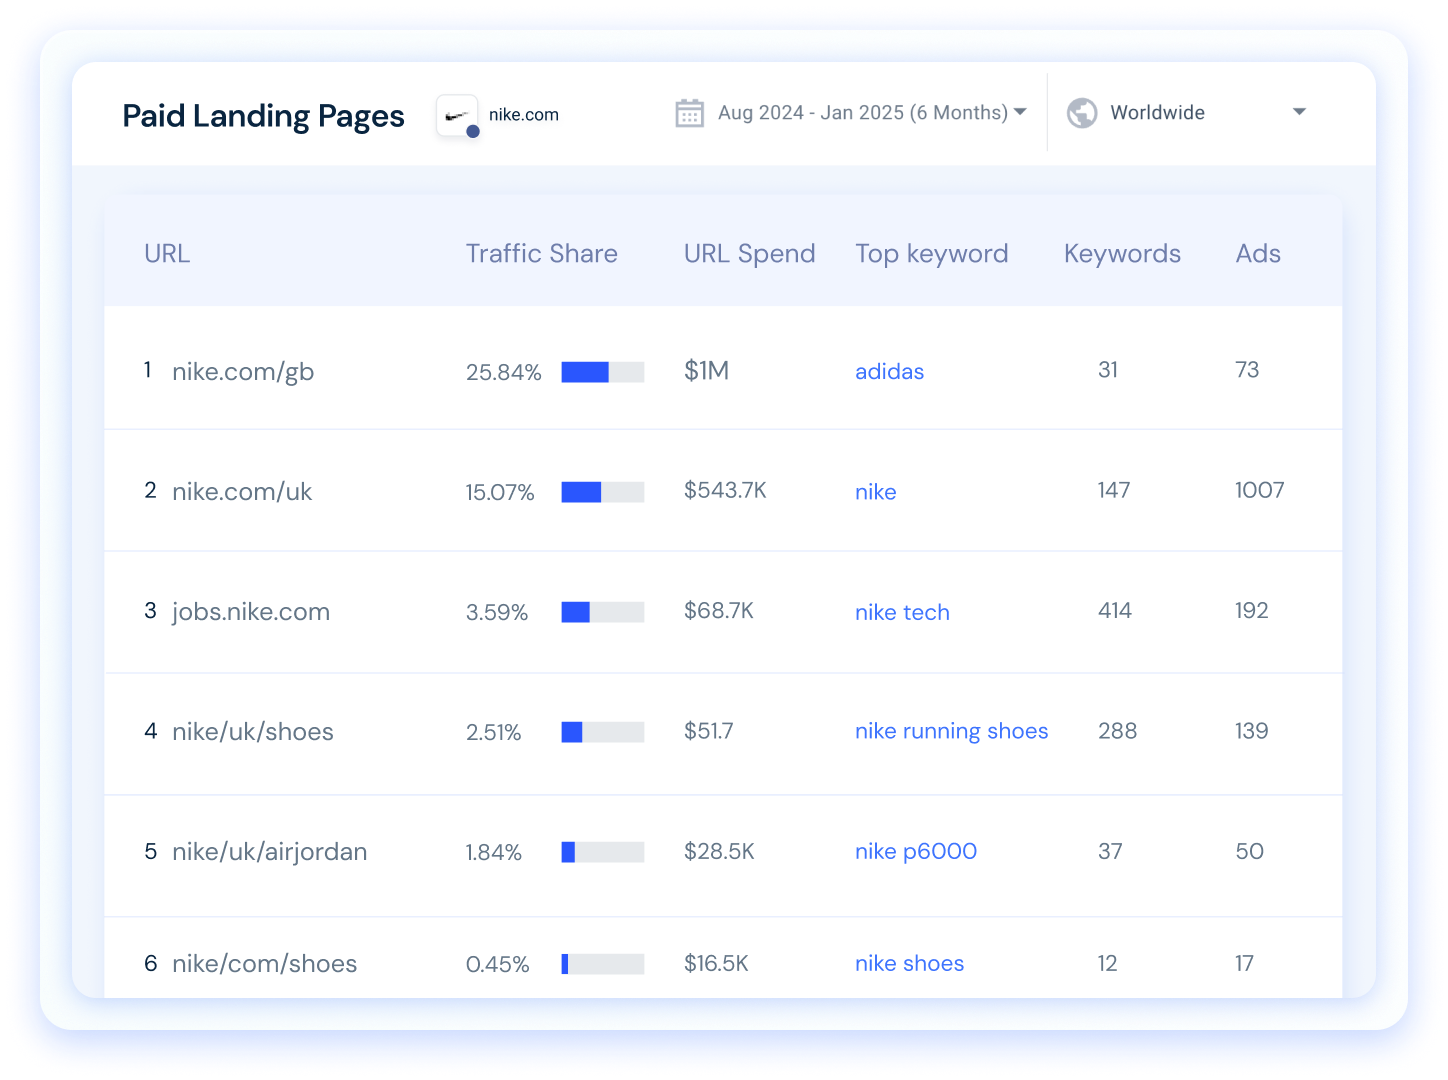Select the Aug 2024 - Jan 2025 date range
Viewport: 1448px width, 1080px height.
[x=863, y=113]
